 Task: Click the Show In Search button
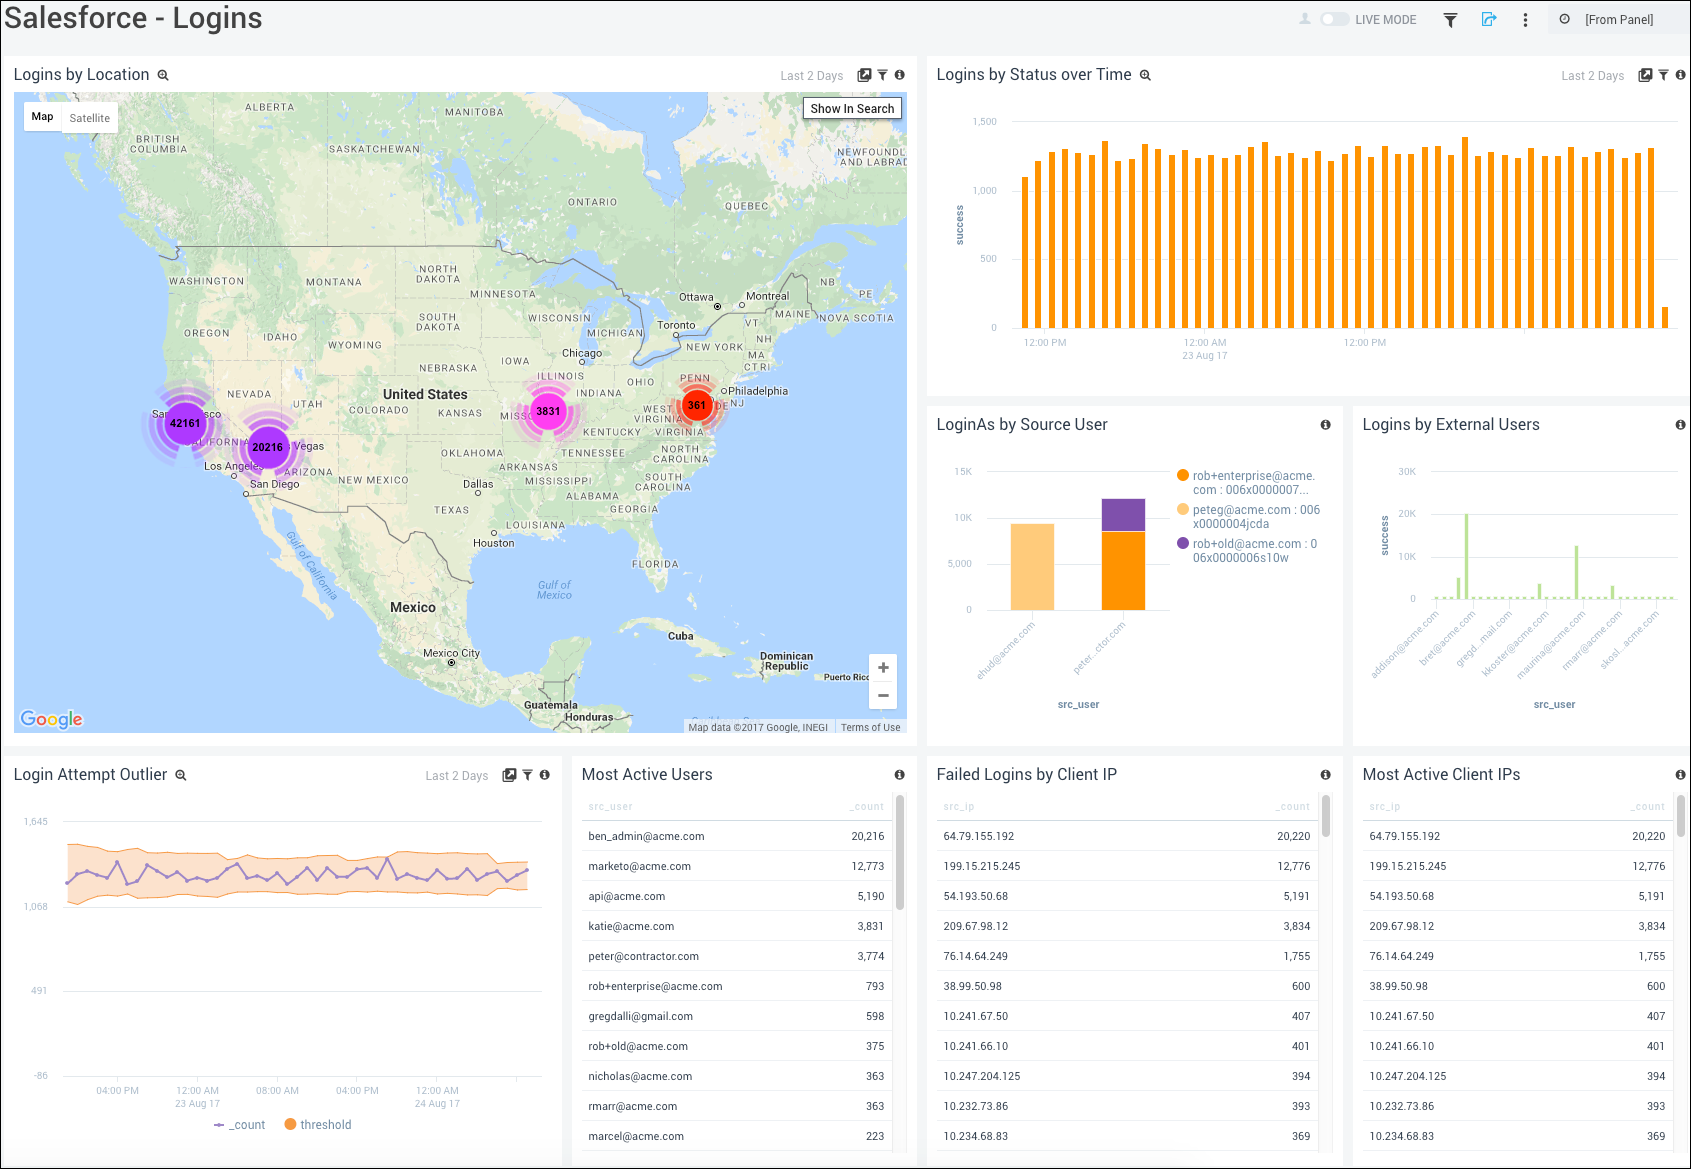tap(852, 108)
